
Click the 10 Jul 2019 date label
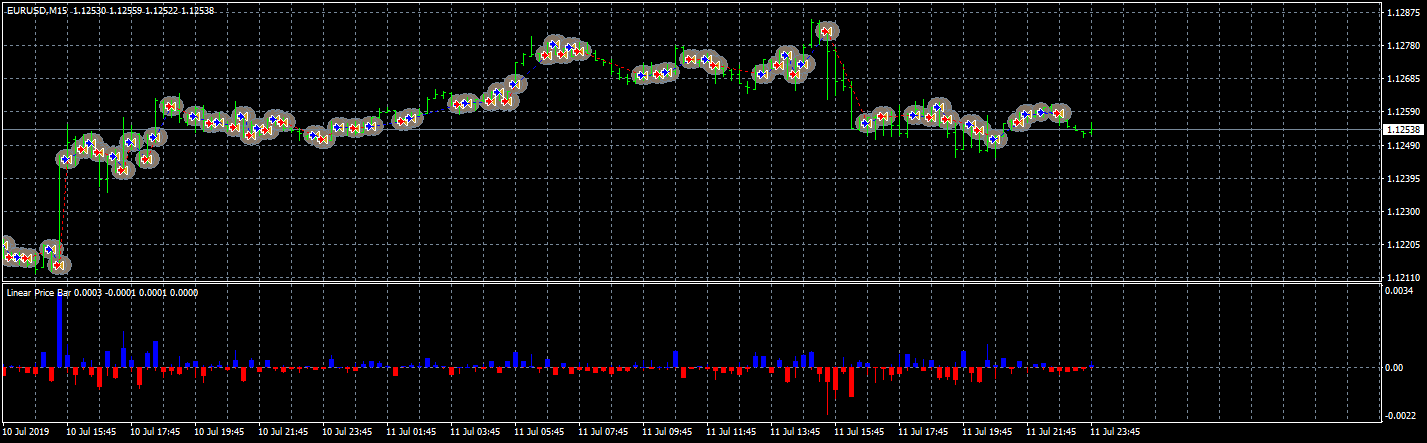pyautogui.click(x=26, y=432)
